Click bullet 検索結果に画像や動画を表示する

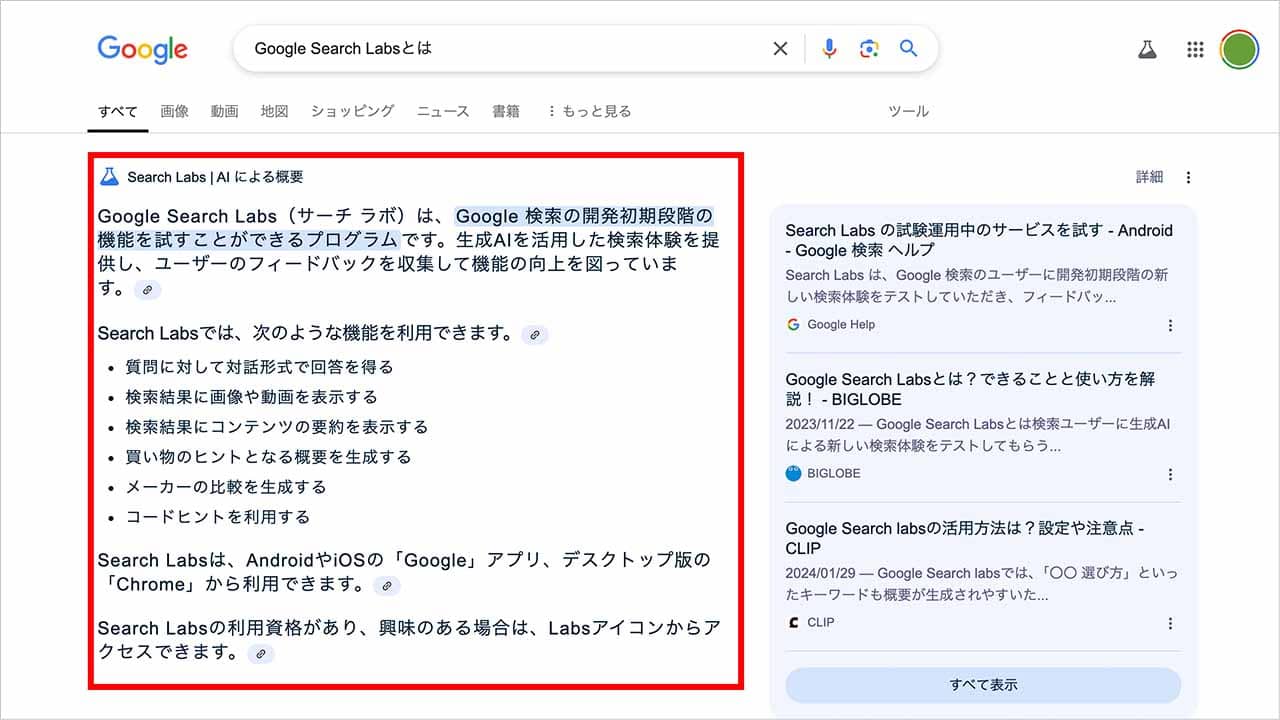tap(251, 397)
